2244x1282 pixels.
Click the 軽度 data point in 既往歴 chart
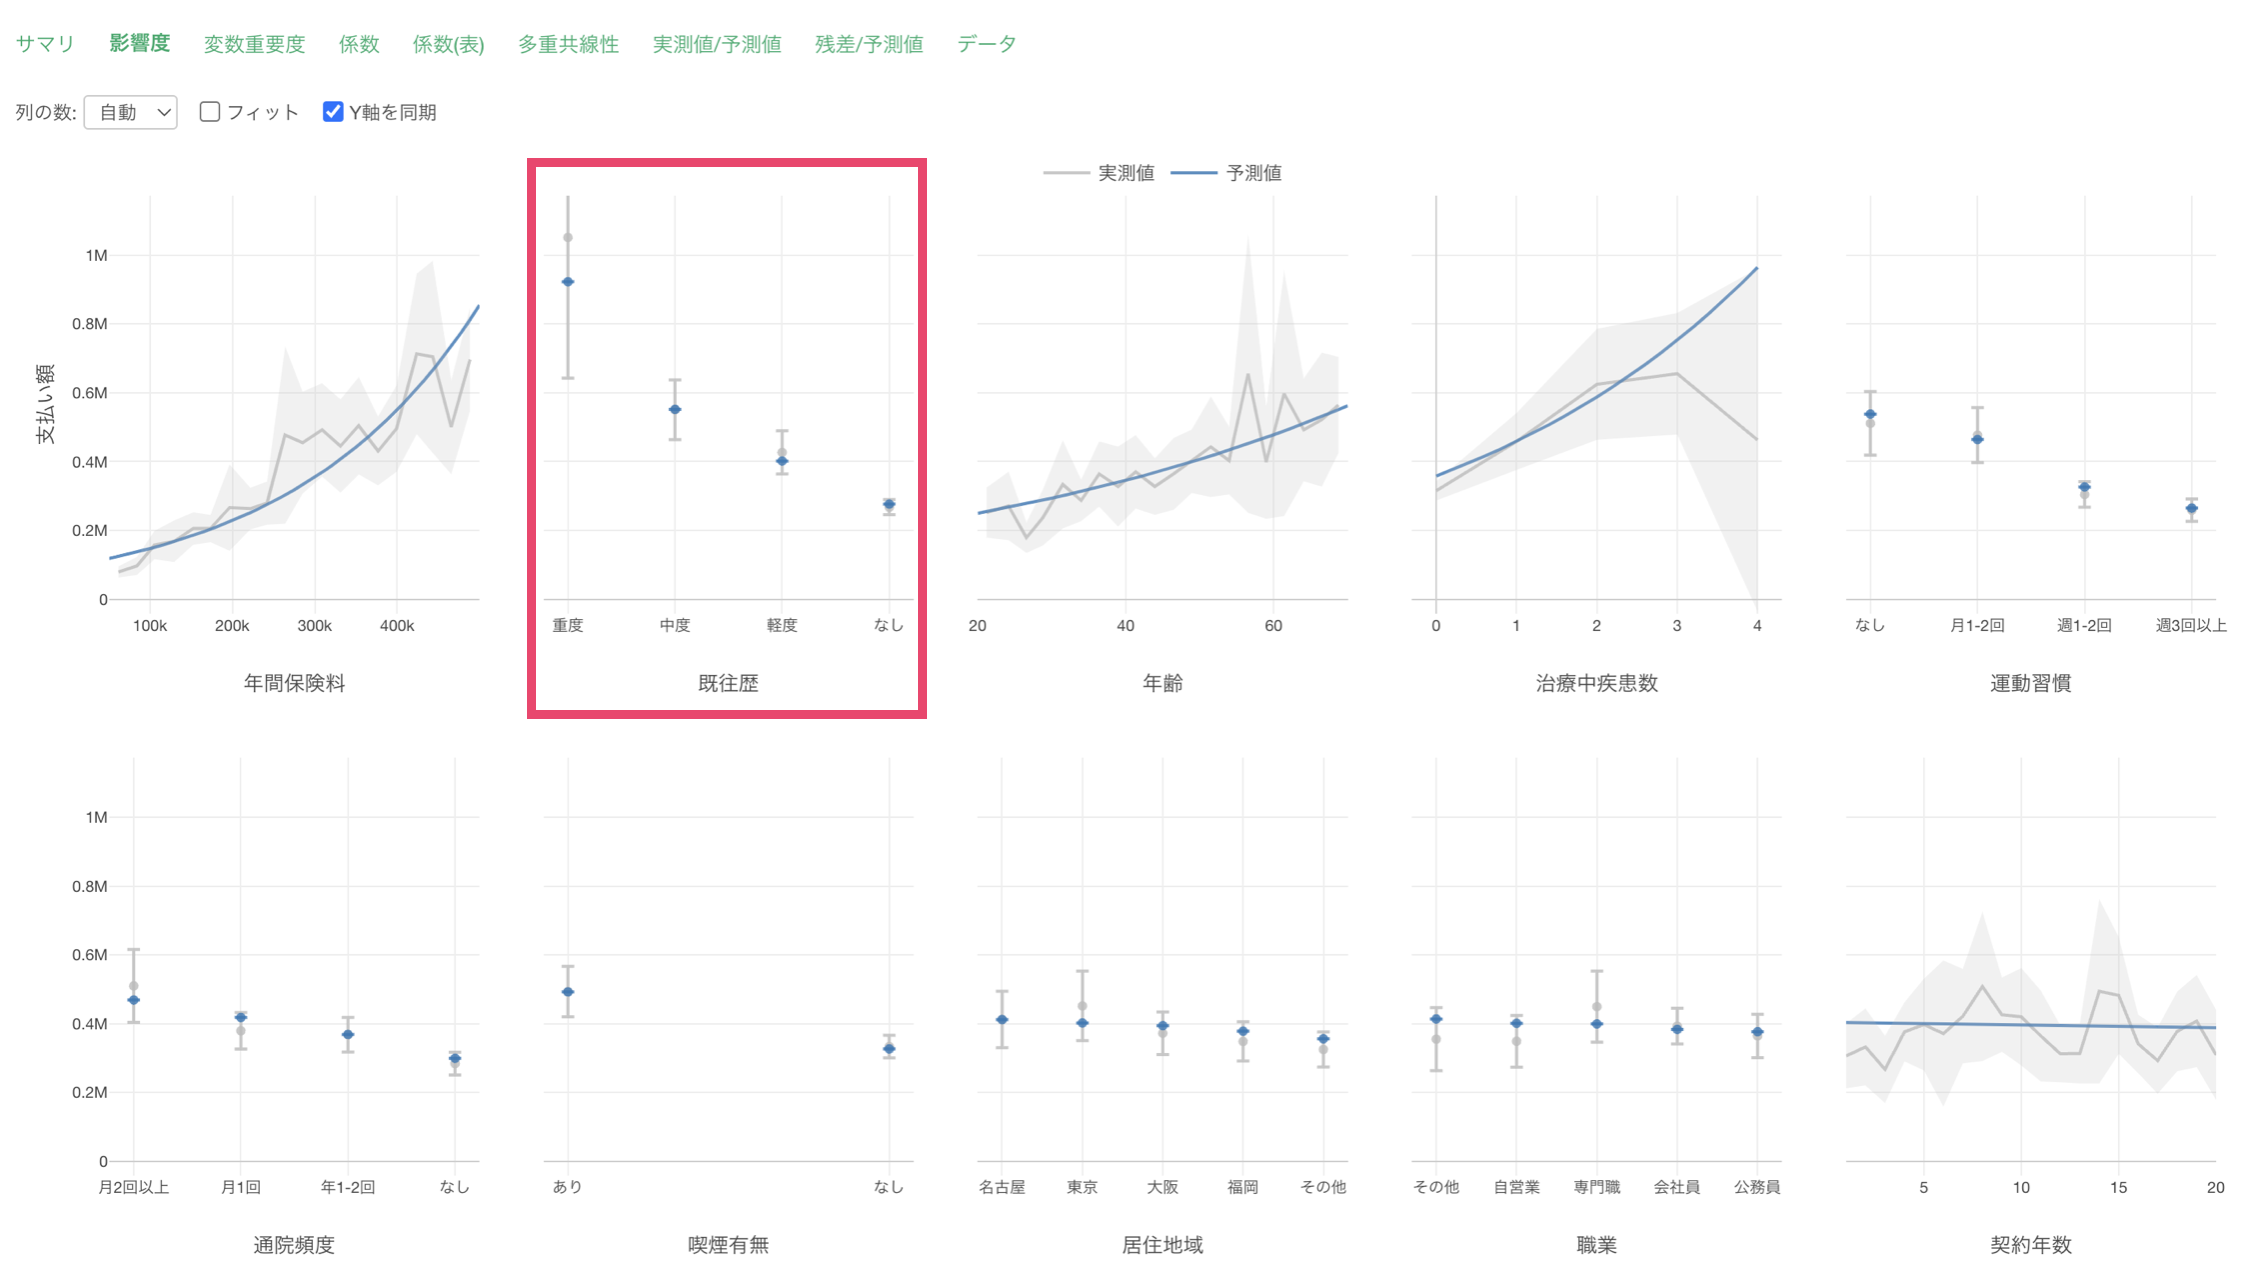tap(782, 461)
